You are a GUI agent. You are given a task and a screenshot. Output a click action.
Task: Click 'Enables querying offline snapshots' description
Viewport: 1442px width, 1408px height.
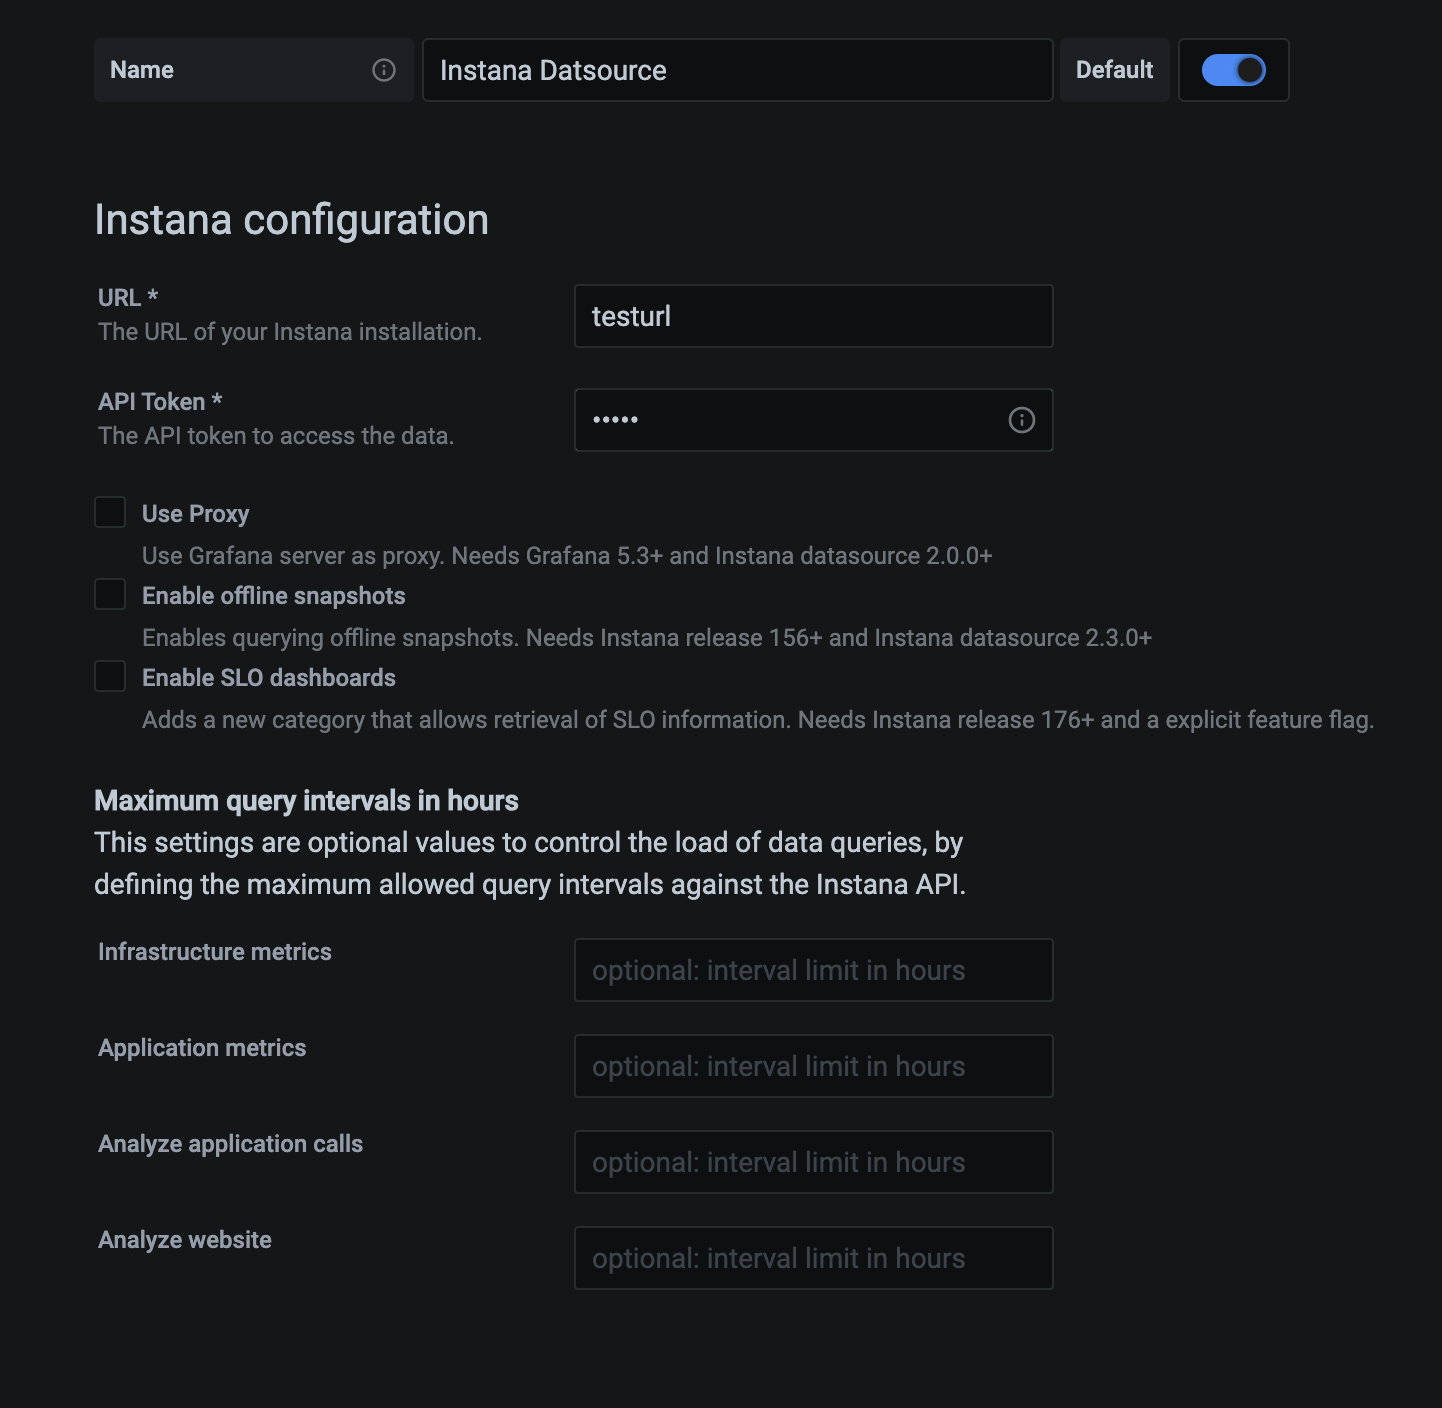click(647, 638)
